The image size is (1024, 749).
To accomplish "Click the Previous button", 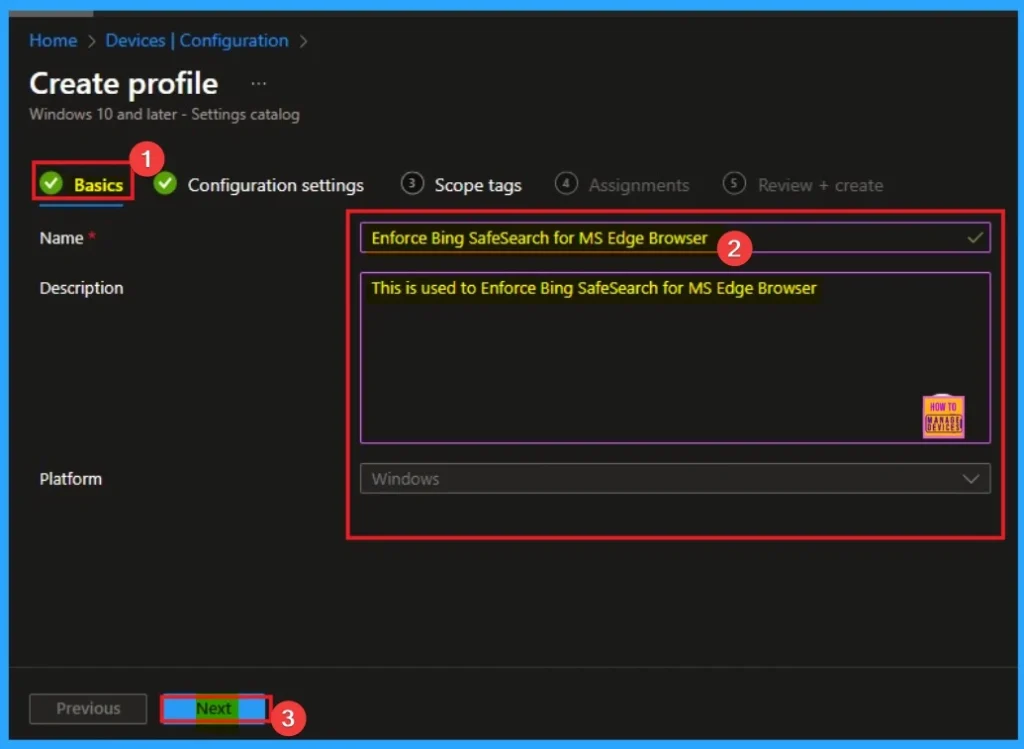I will point(88,709).
